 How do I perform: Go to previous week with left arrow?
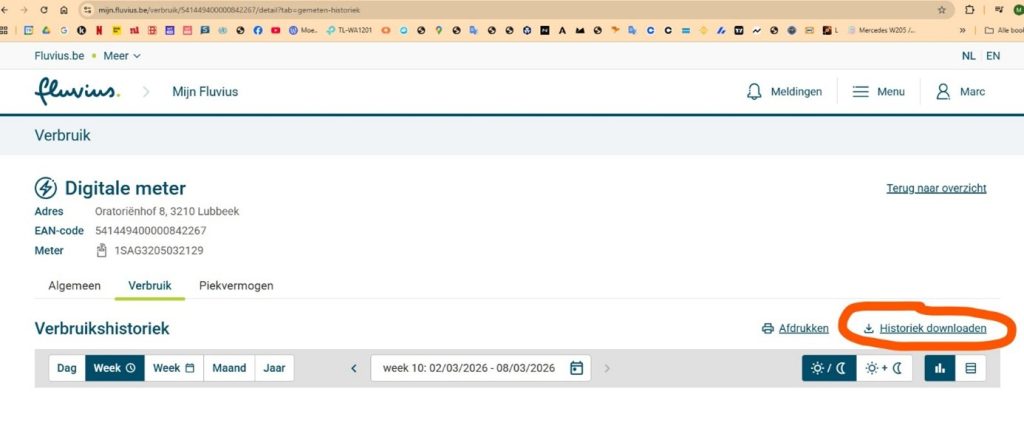tap(354, 368)
